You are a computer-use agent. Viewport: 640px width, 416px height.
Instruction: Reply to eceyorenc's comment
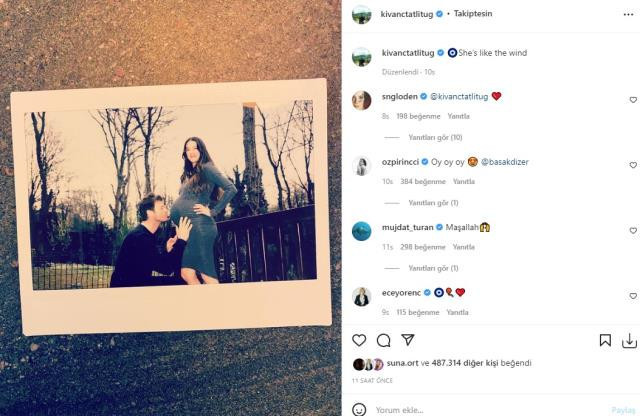click(x=457, y=312)
